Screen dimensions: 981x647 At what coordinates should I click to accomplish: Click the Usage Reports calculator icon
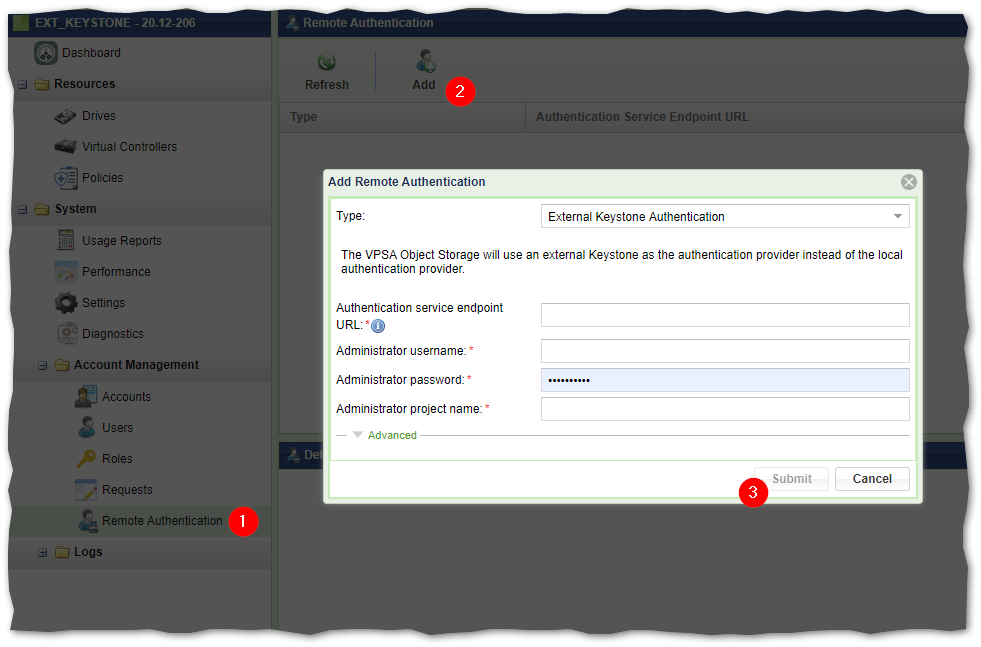click(x=66, y=240)
